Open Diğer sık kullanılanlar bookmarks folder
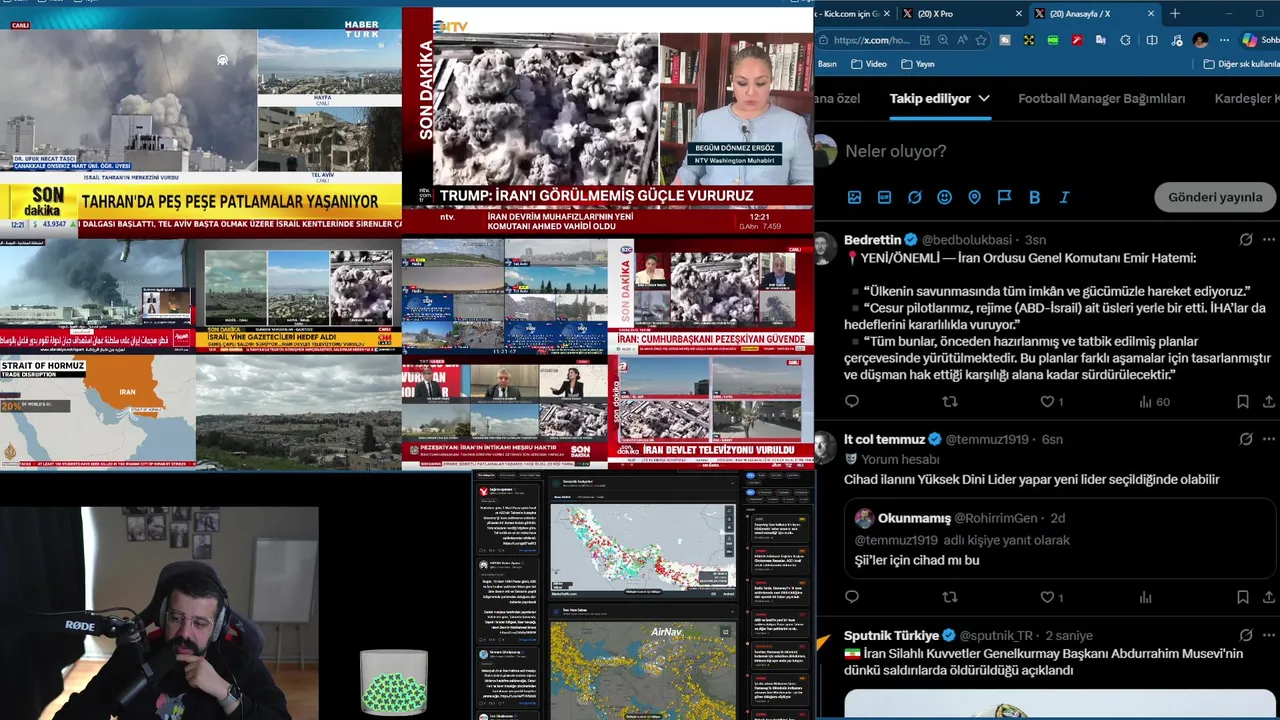The width and height of the screenshot is (1280, 720). point(1241,64)
